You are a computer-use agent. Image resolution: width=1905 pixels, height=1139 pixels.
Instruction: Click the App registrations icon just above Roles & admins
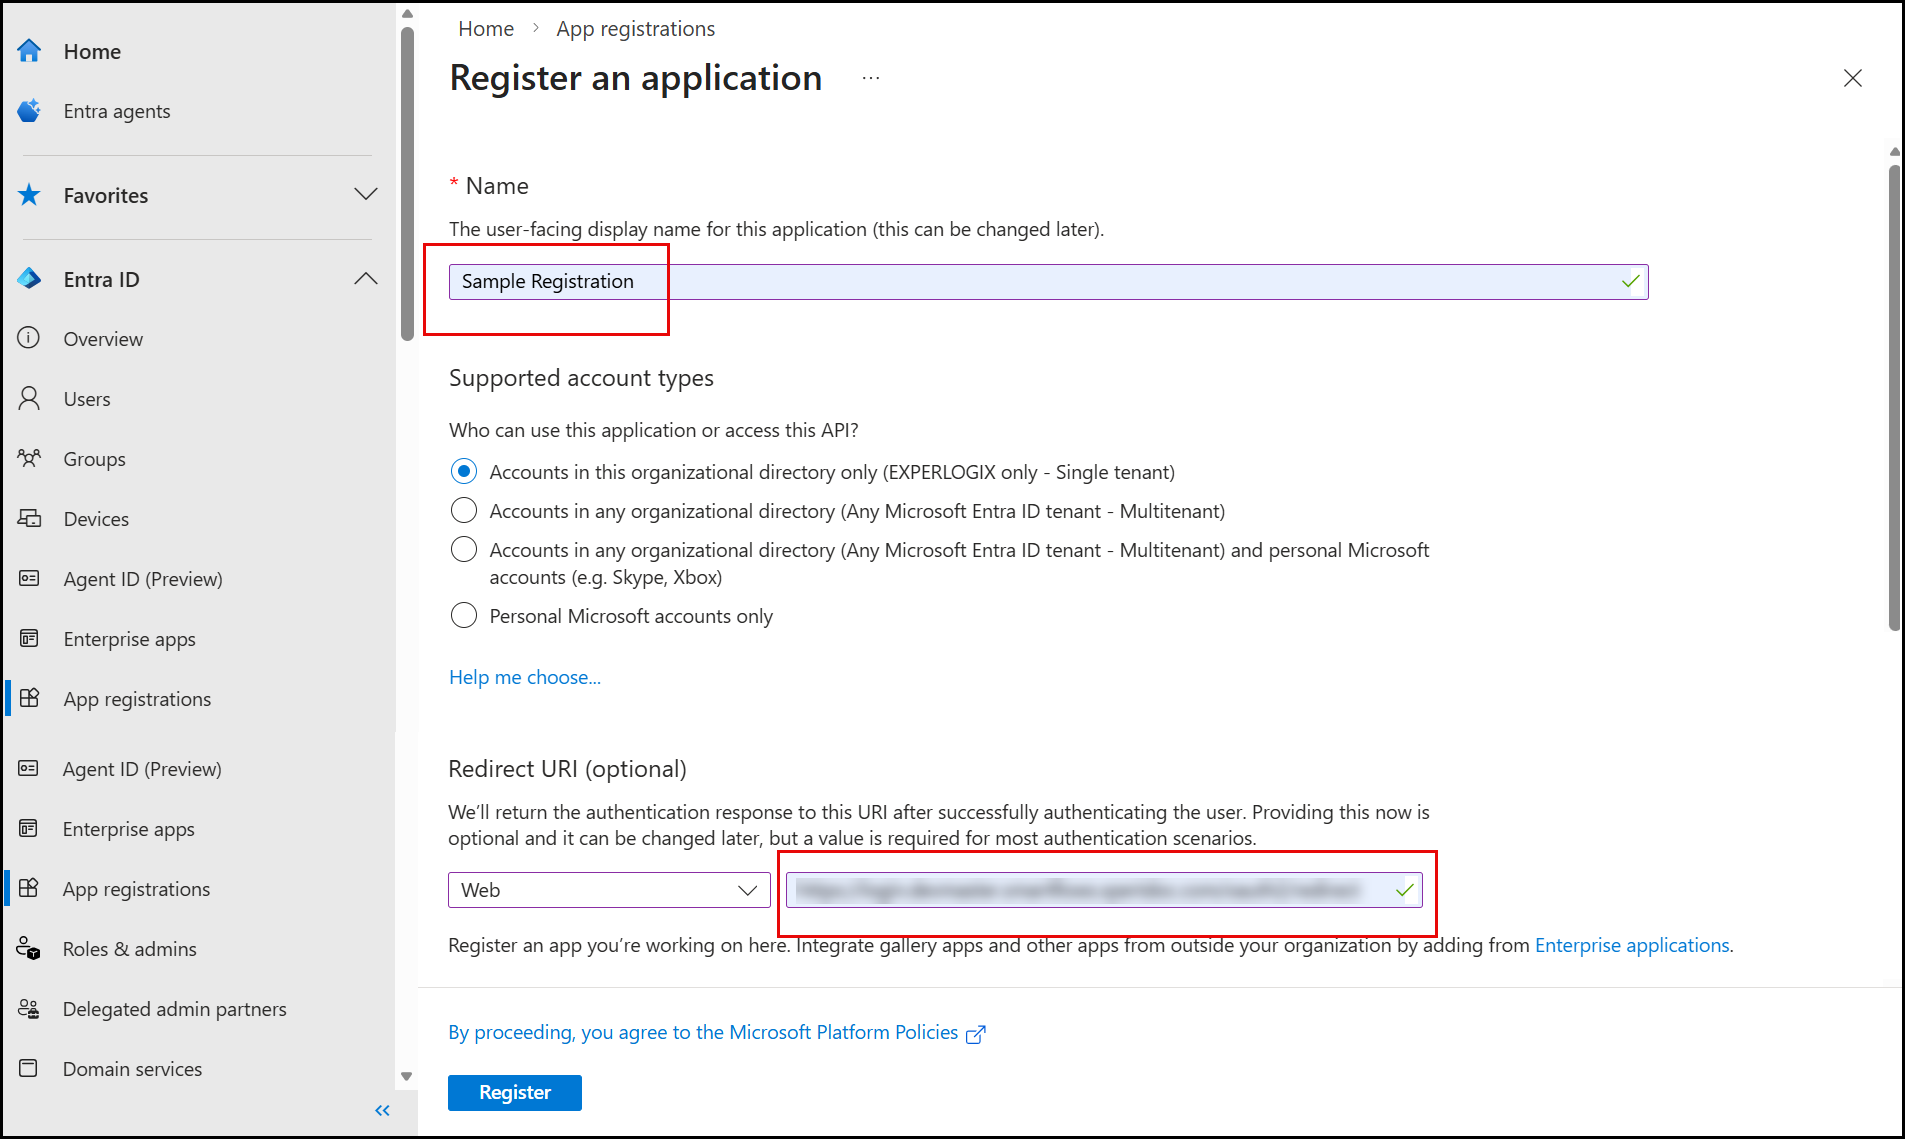28,888
